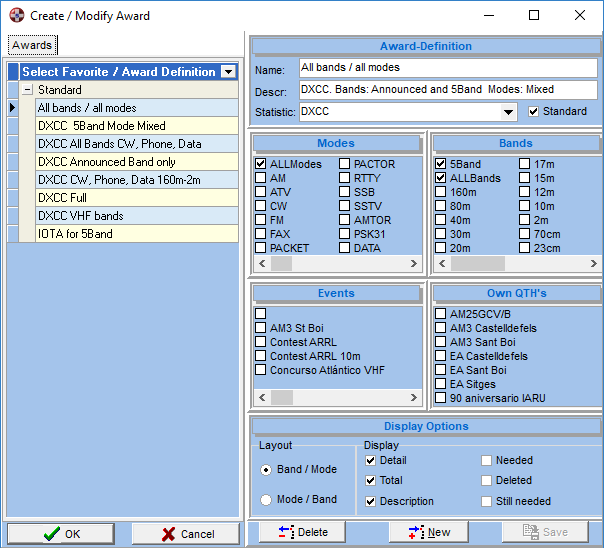Check the PACTOR mode box
The image size is (604, 548).
(345, 164)
